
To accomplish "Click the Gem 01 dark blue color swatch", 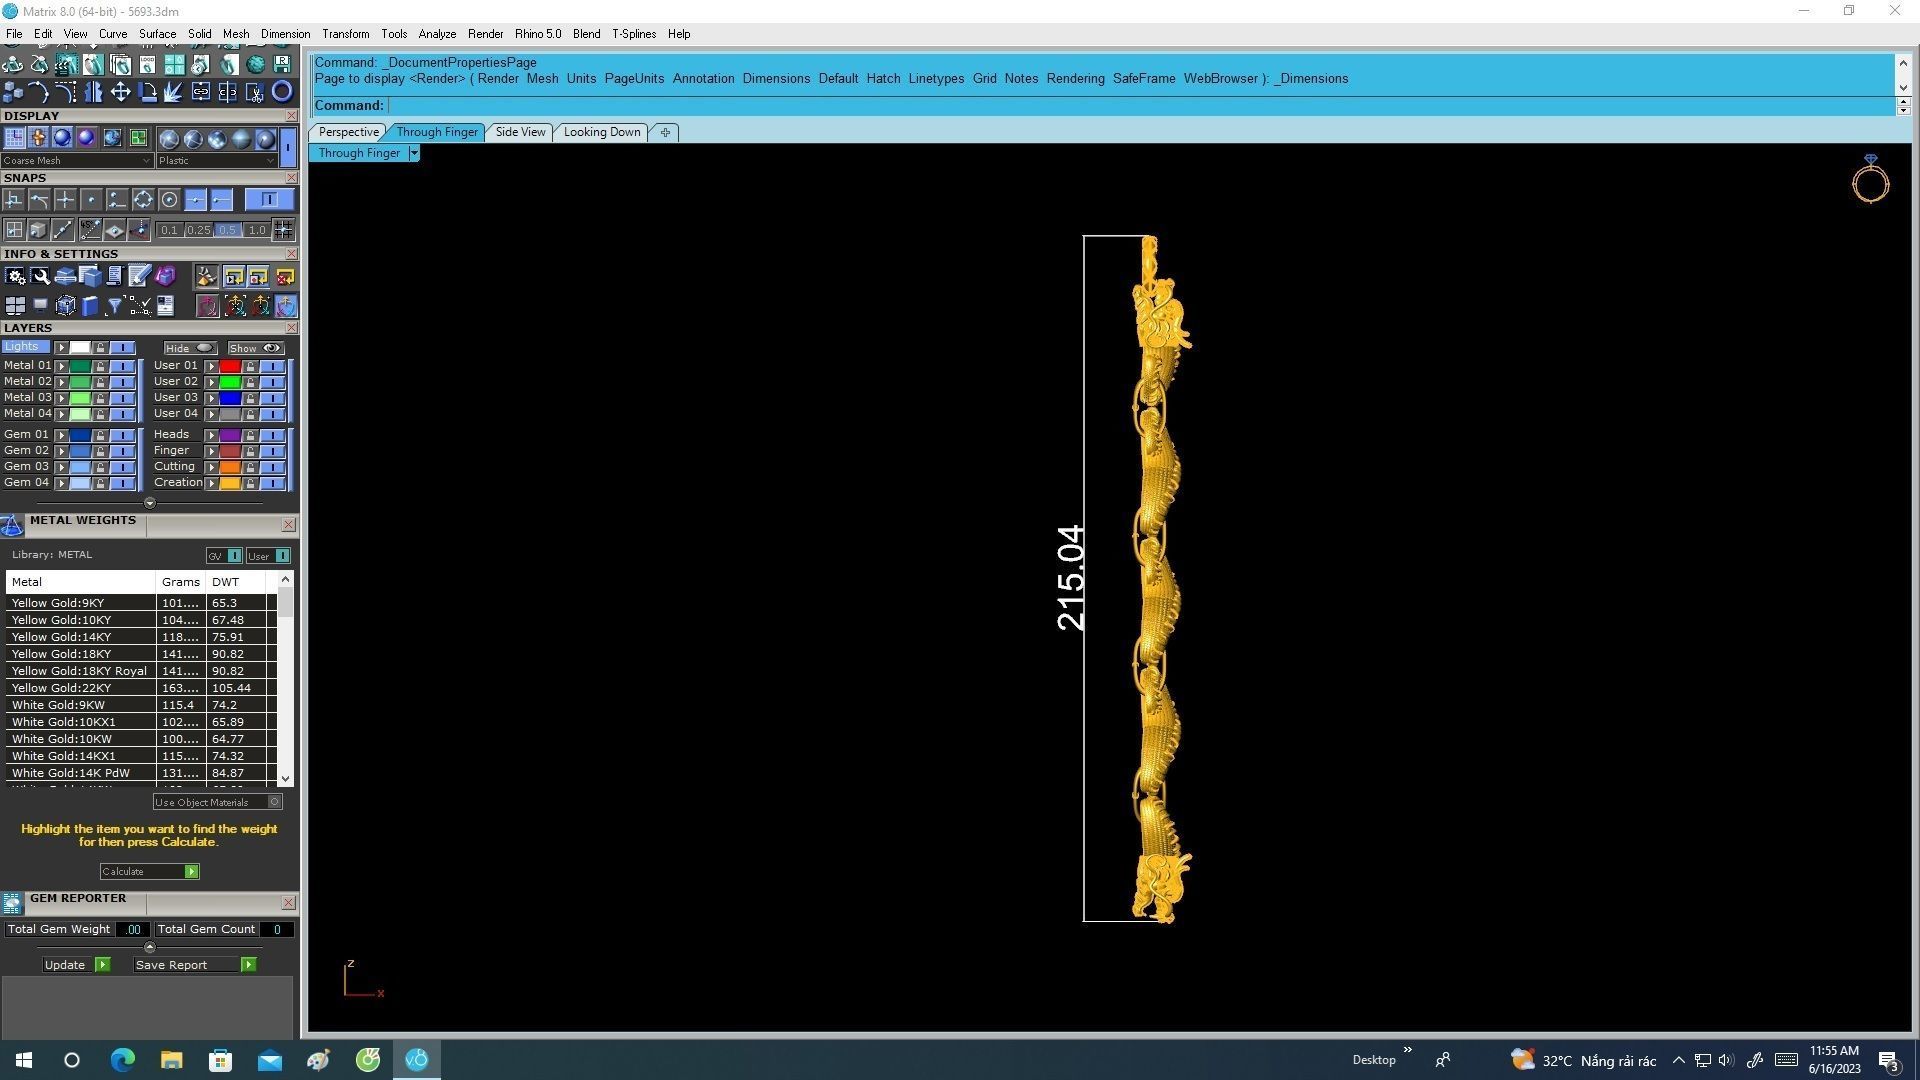I will pyautogui.click(x=80, y=435).
